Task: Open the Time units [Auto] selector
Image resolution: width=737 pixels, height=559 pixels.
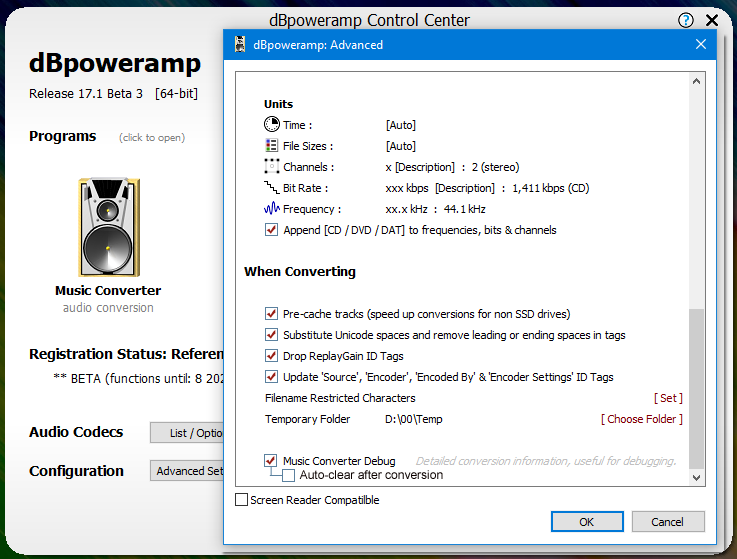Action: pos(400,125)
